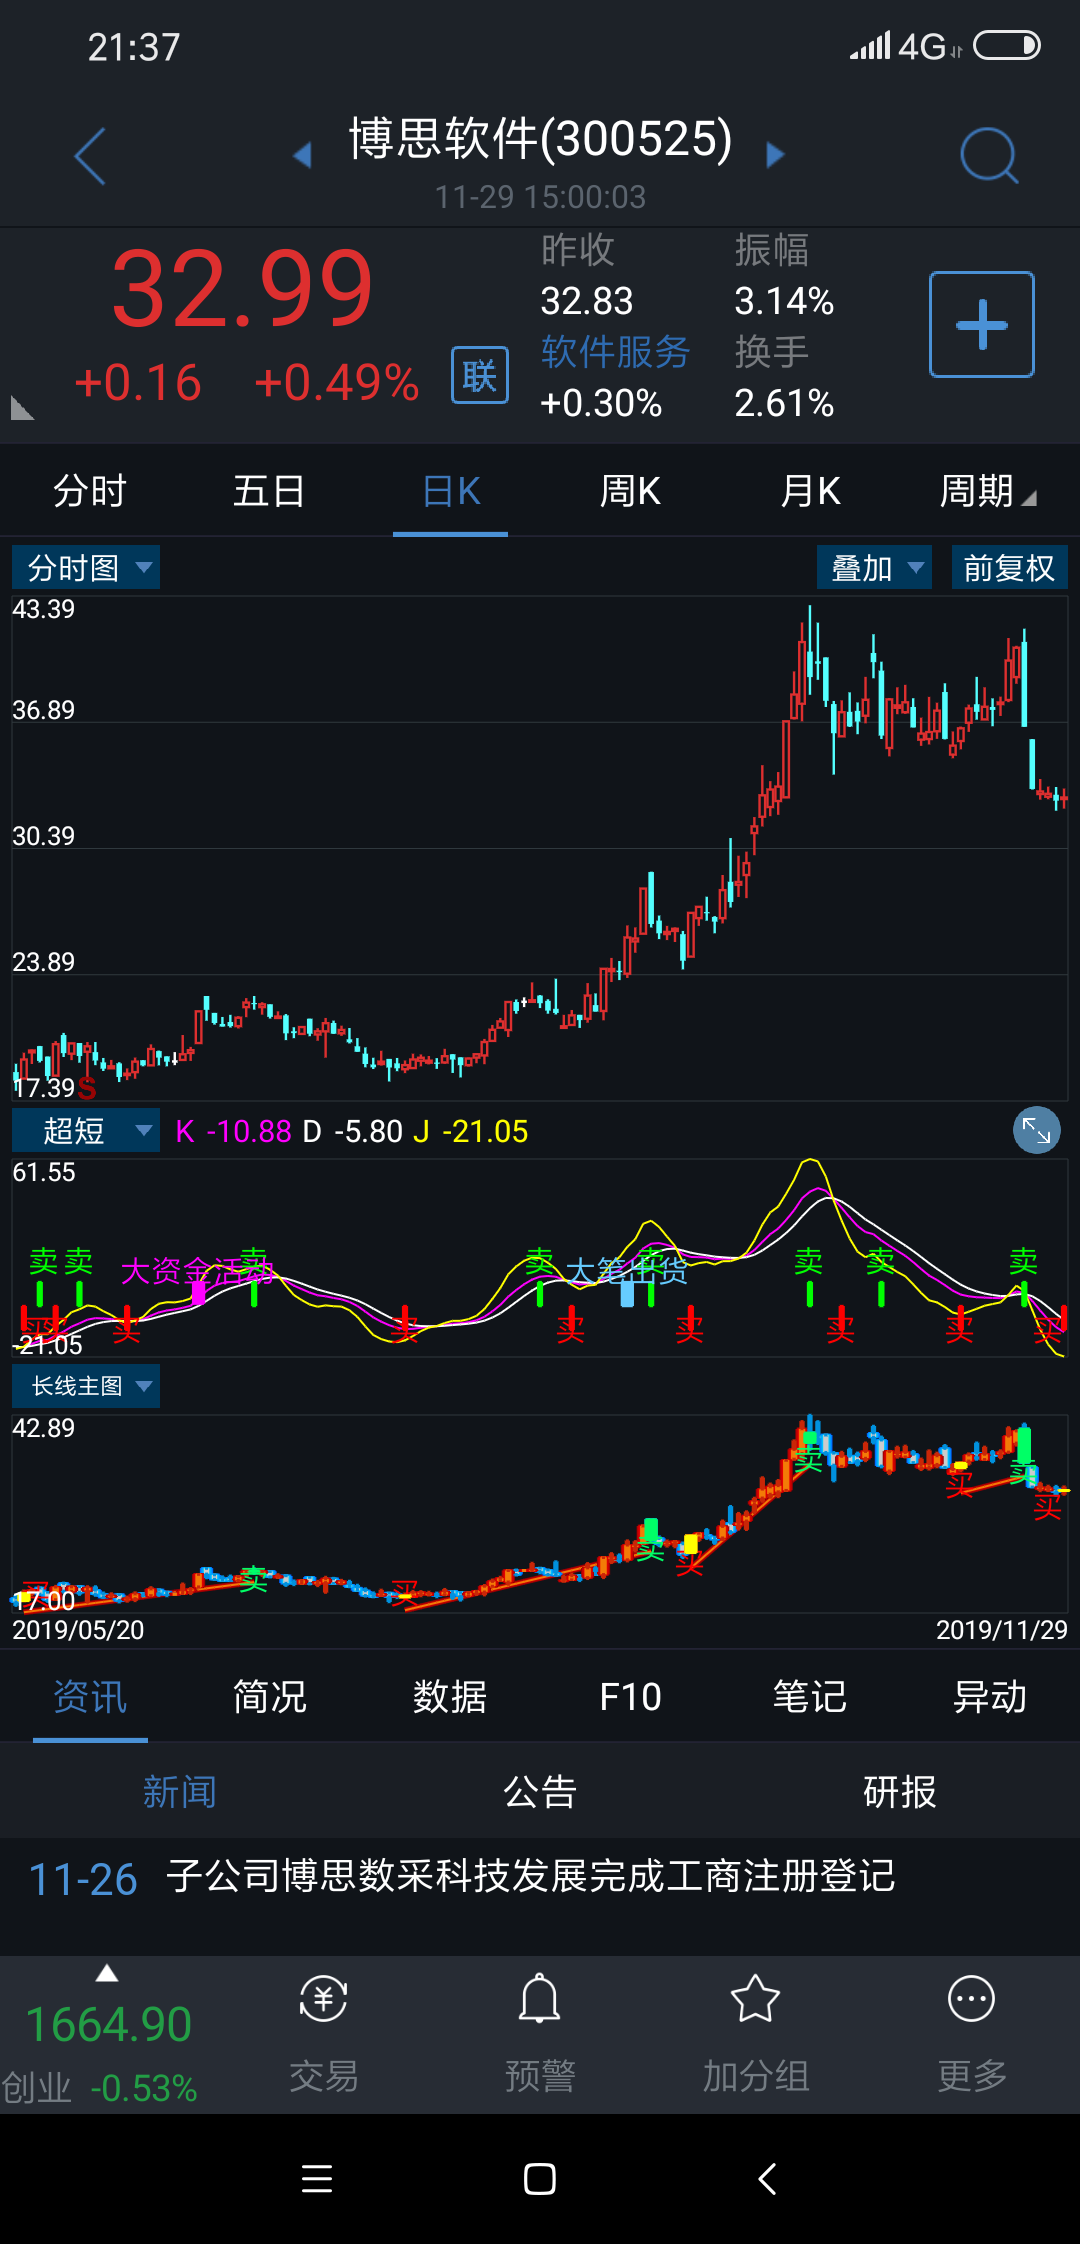Tap the back arrow in the header
1080x2244 pixels.
click(90, 157)
